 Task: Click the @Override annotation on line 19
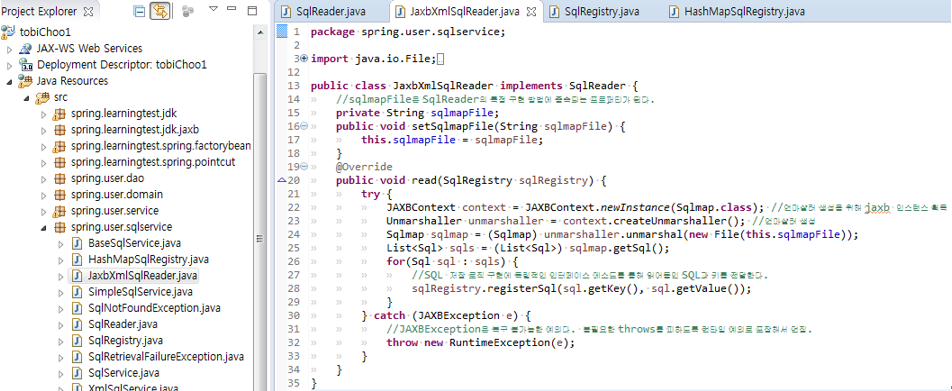[364, 166]
